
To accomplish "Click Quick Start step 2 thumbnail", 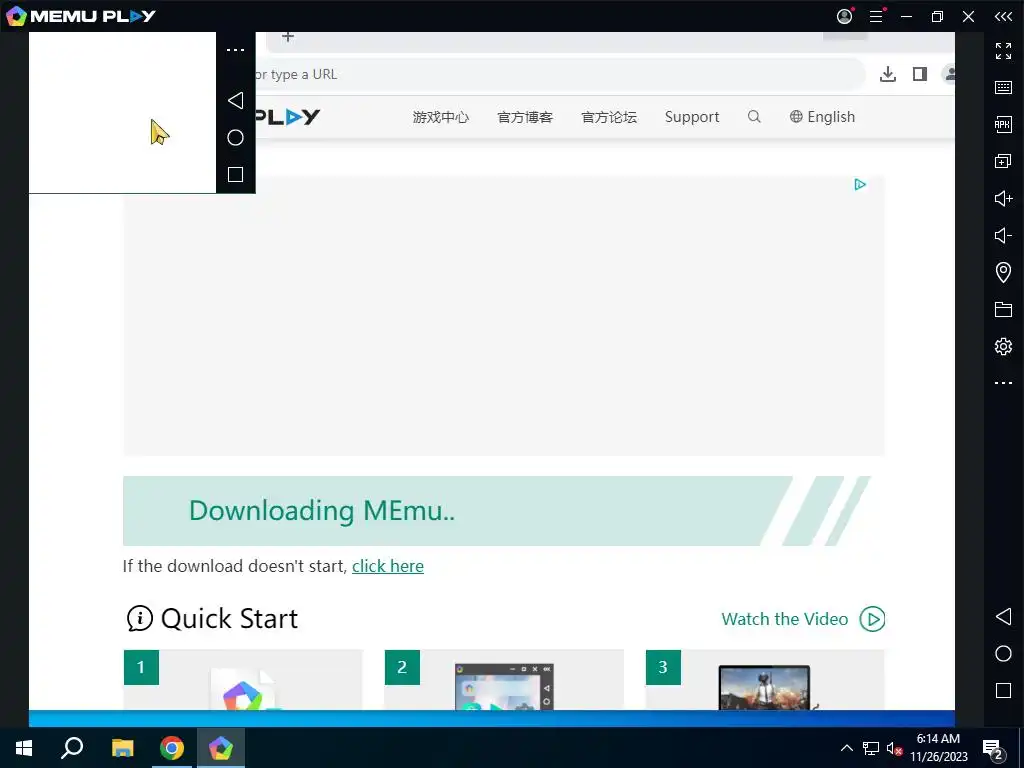I will click(504, 680).
